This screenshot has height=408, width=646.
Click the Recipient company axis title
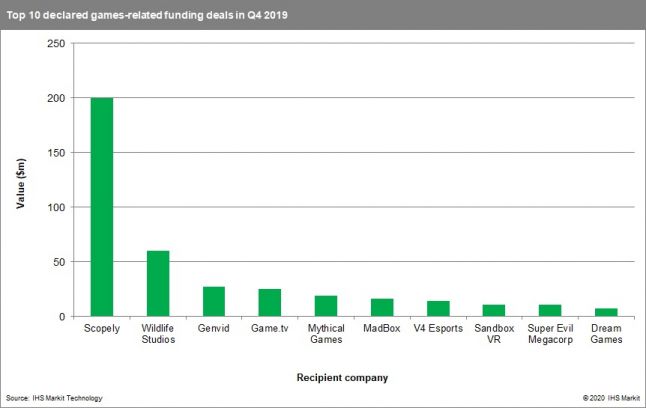click(x=341, y=377)
